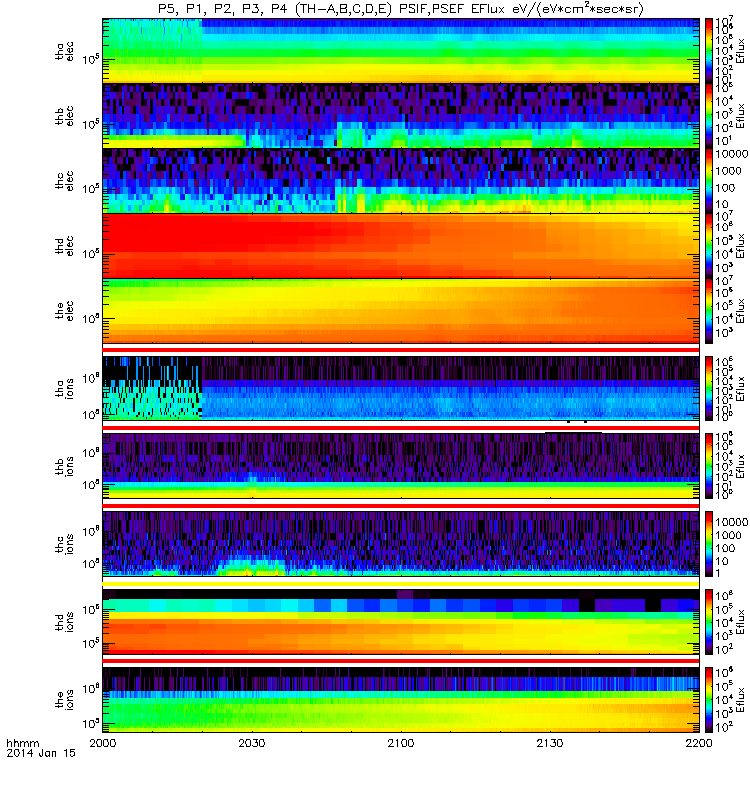The image size is (750, 800).
Task: Click inside the the elec spectrogram panel
Action: [401, 311]
